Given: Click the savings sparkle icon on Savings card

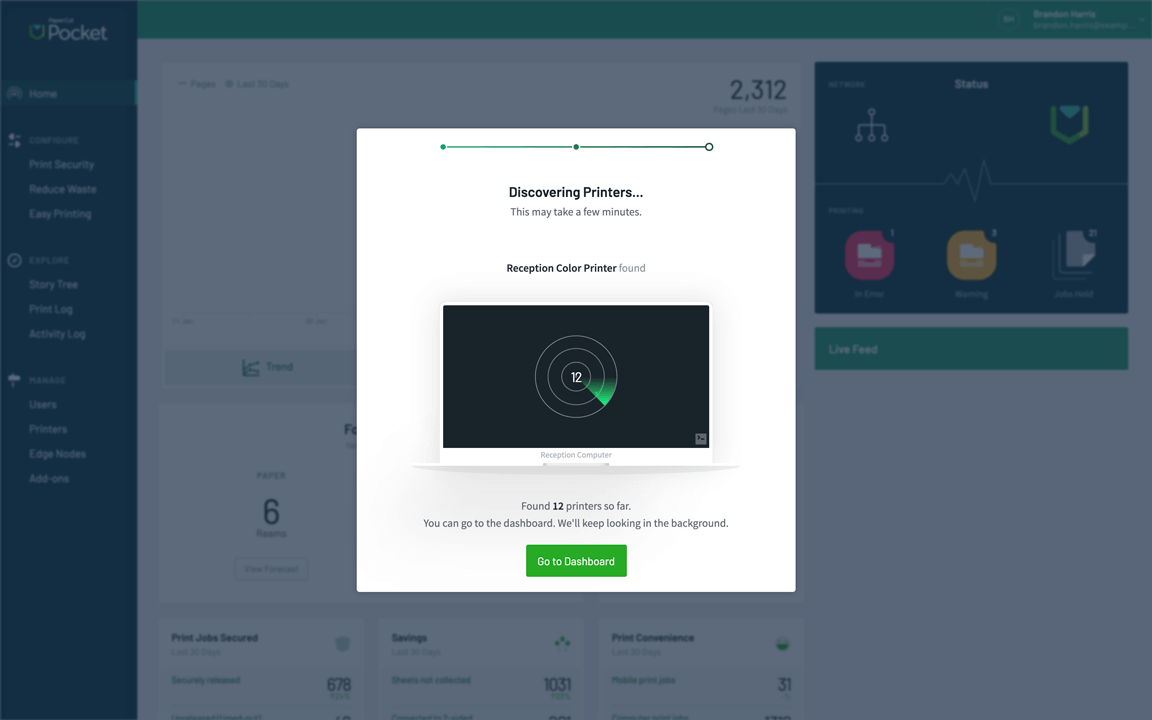Looking at the screenshot, I should pyautogui.click(x=562, y=643).
